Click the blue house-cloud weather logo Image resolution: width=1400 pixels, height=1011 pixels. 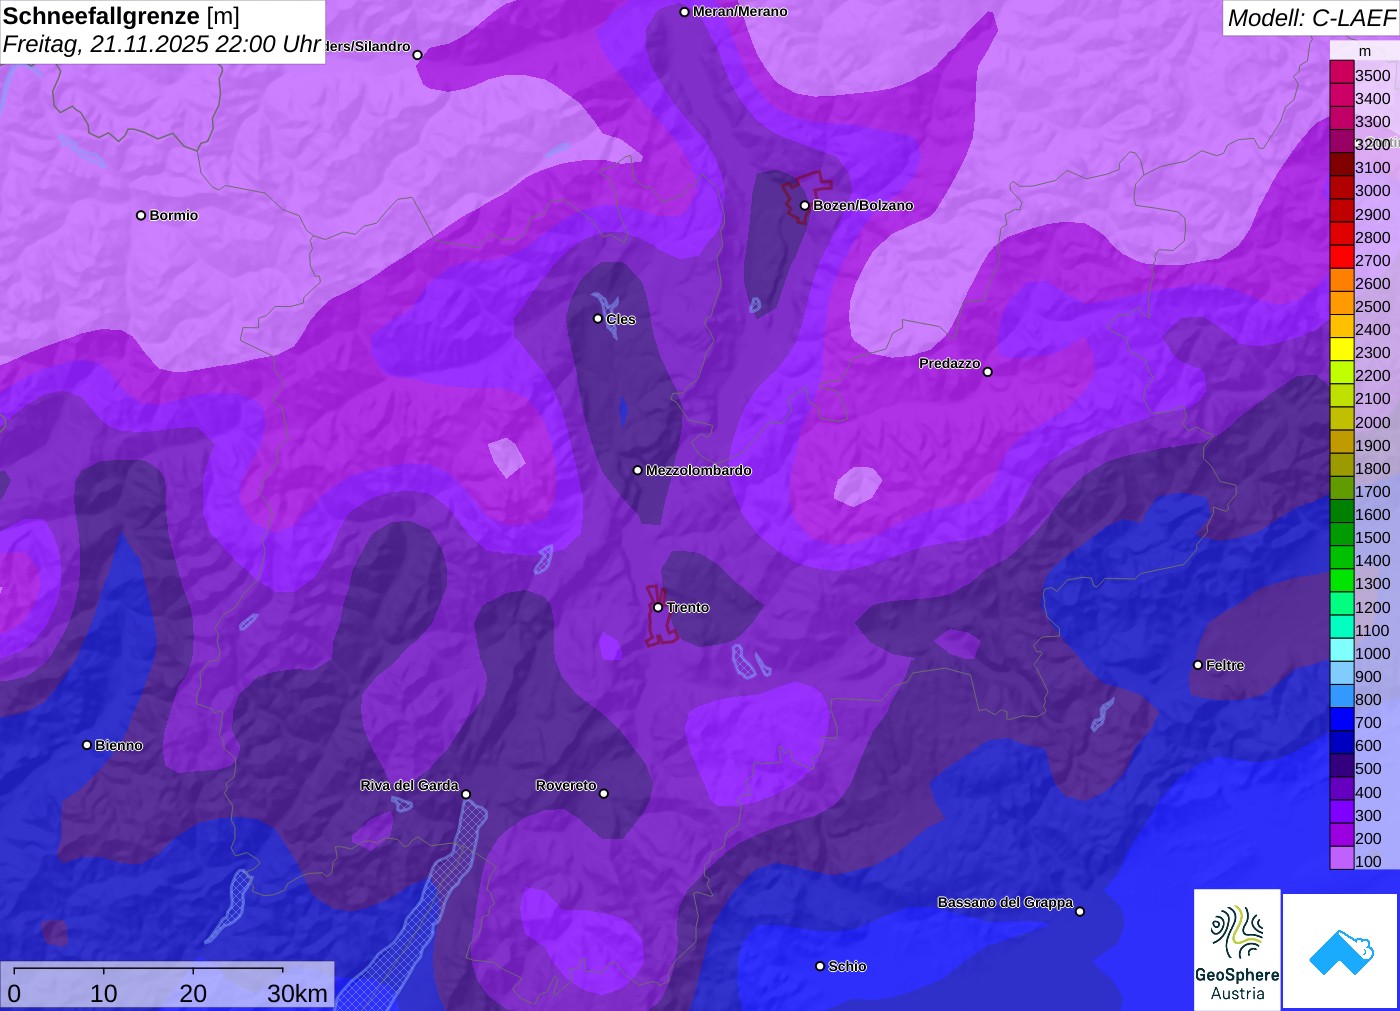pyautogui.click(x=1341, y=951)
